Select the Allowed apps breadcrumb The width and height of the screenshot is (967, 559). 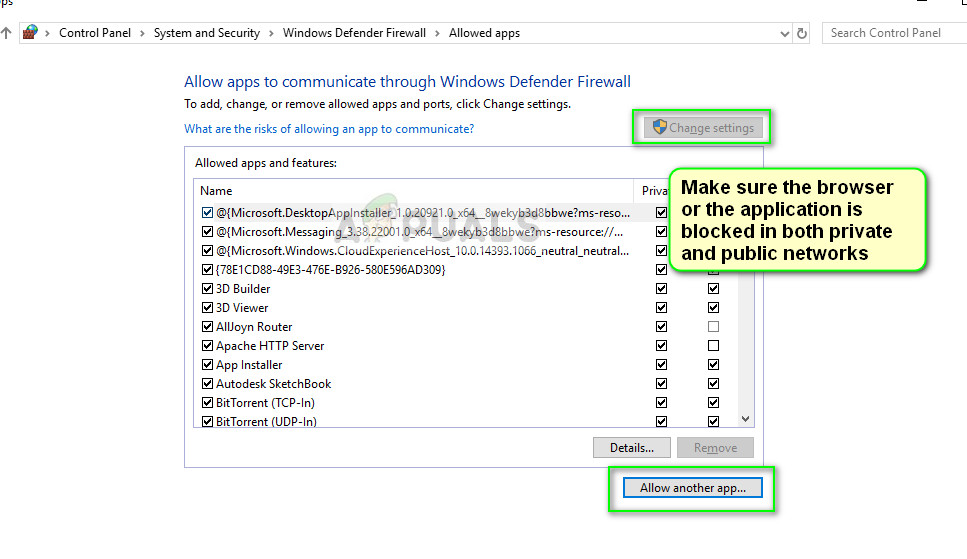[x=484, y=33]
